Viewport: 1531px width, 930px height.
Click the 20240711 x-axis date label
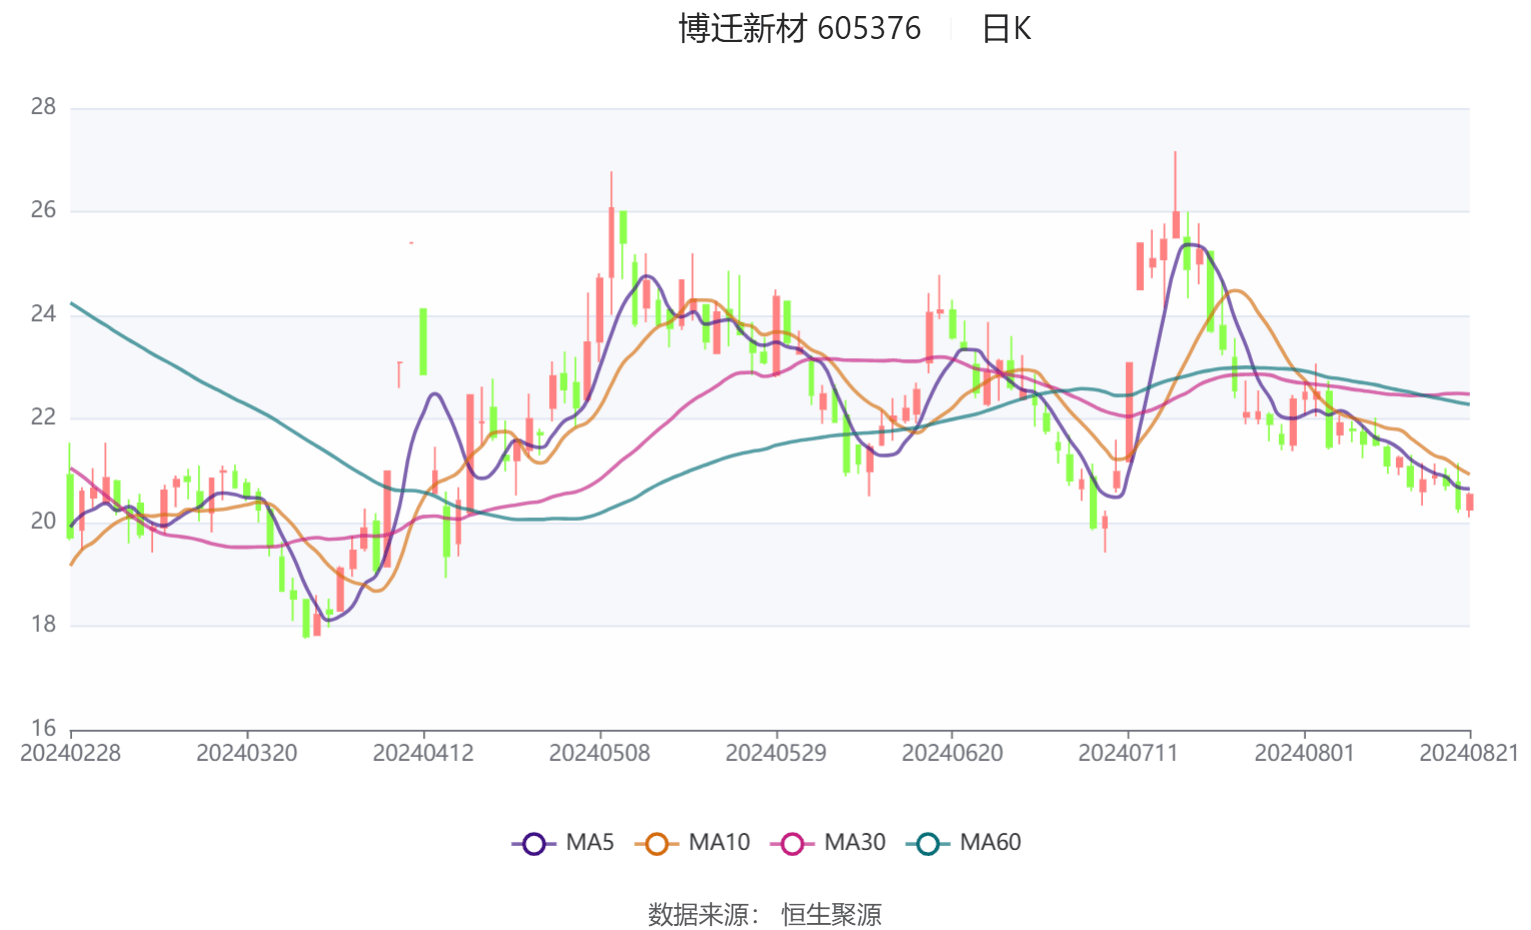coord(1128,753)
